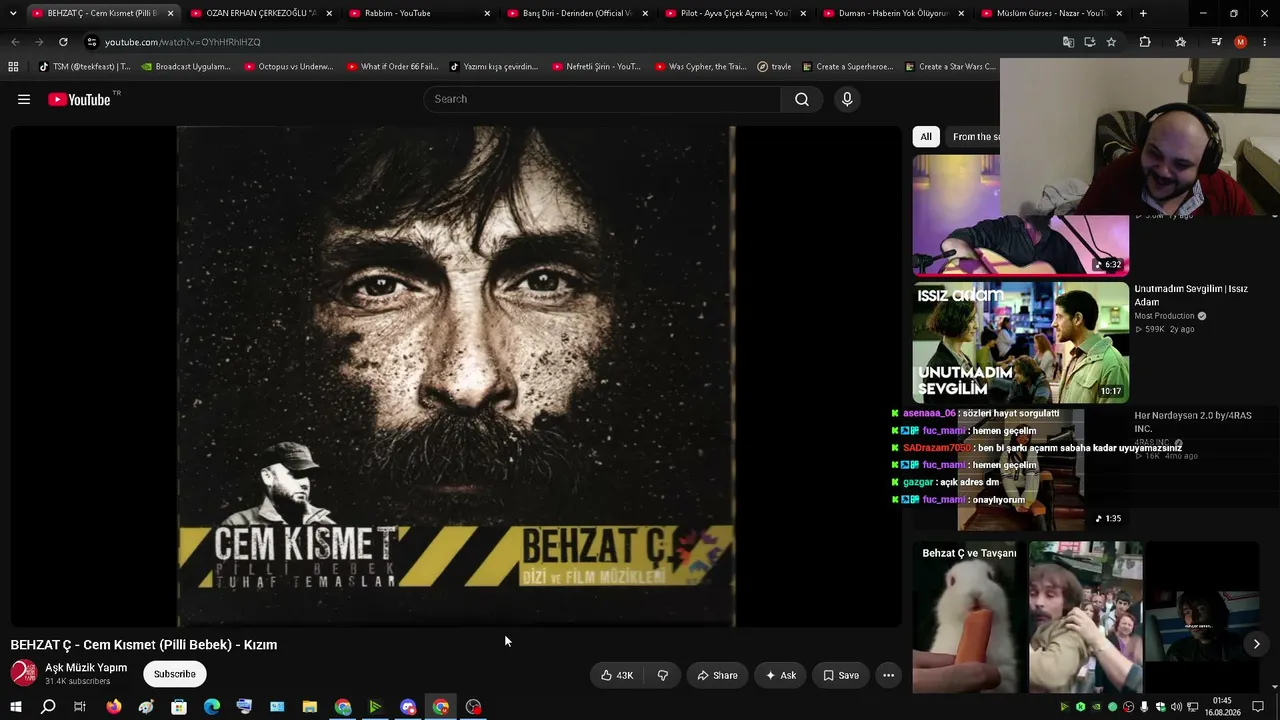Reload the current page
The width and height of the screenshot is (1280, 720).
click(x=63, y=42)
